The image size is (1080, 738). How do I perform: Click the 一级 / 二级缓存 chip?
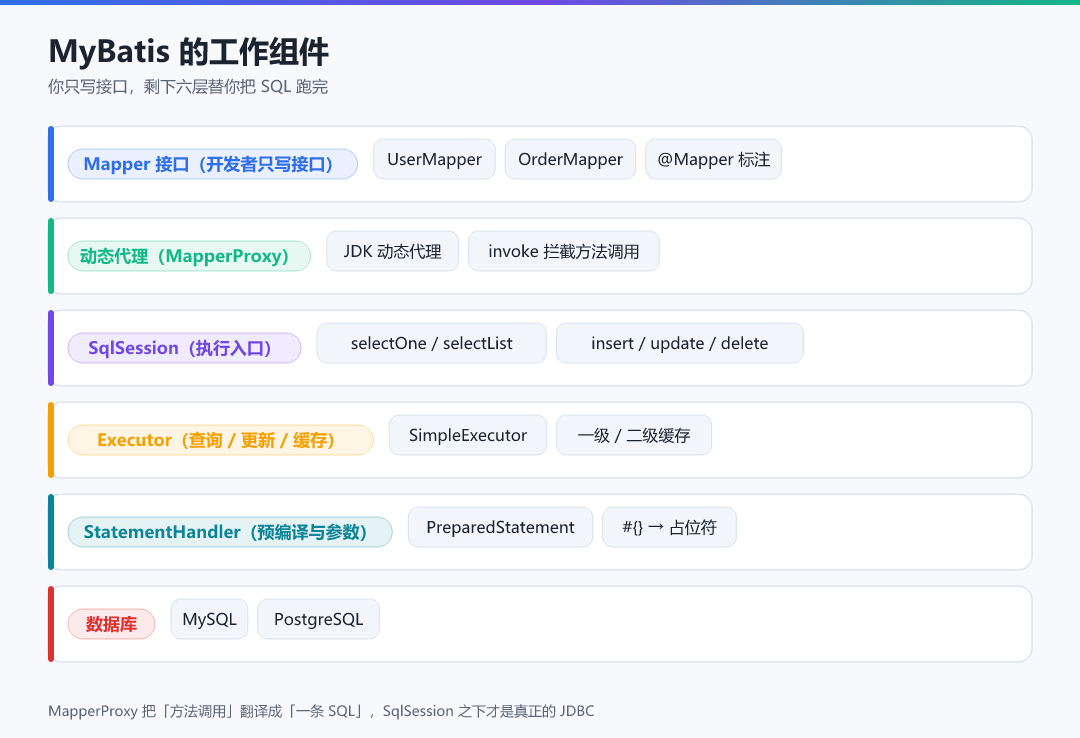coord(634,435)
